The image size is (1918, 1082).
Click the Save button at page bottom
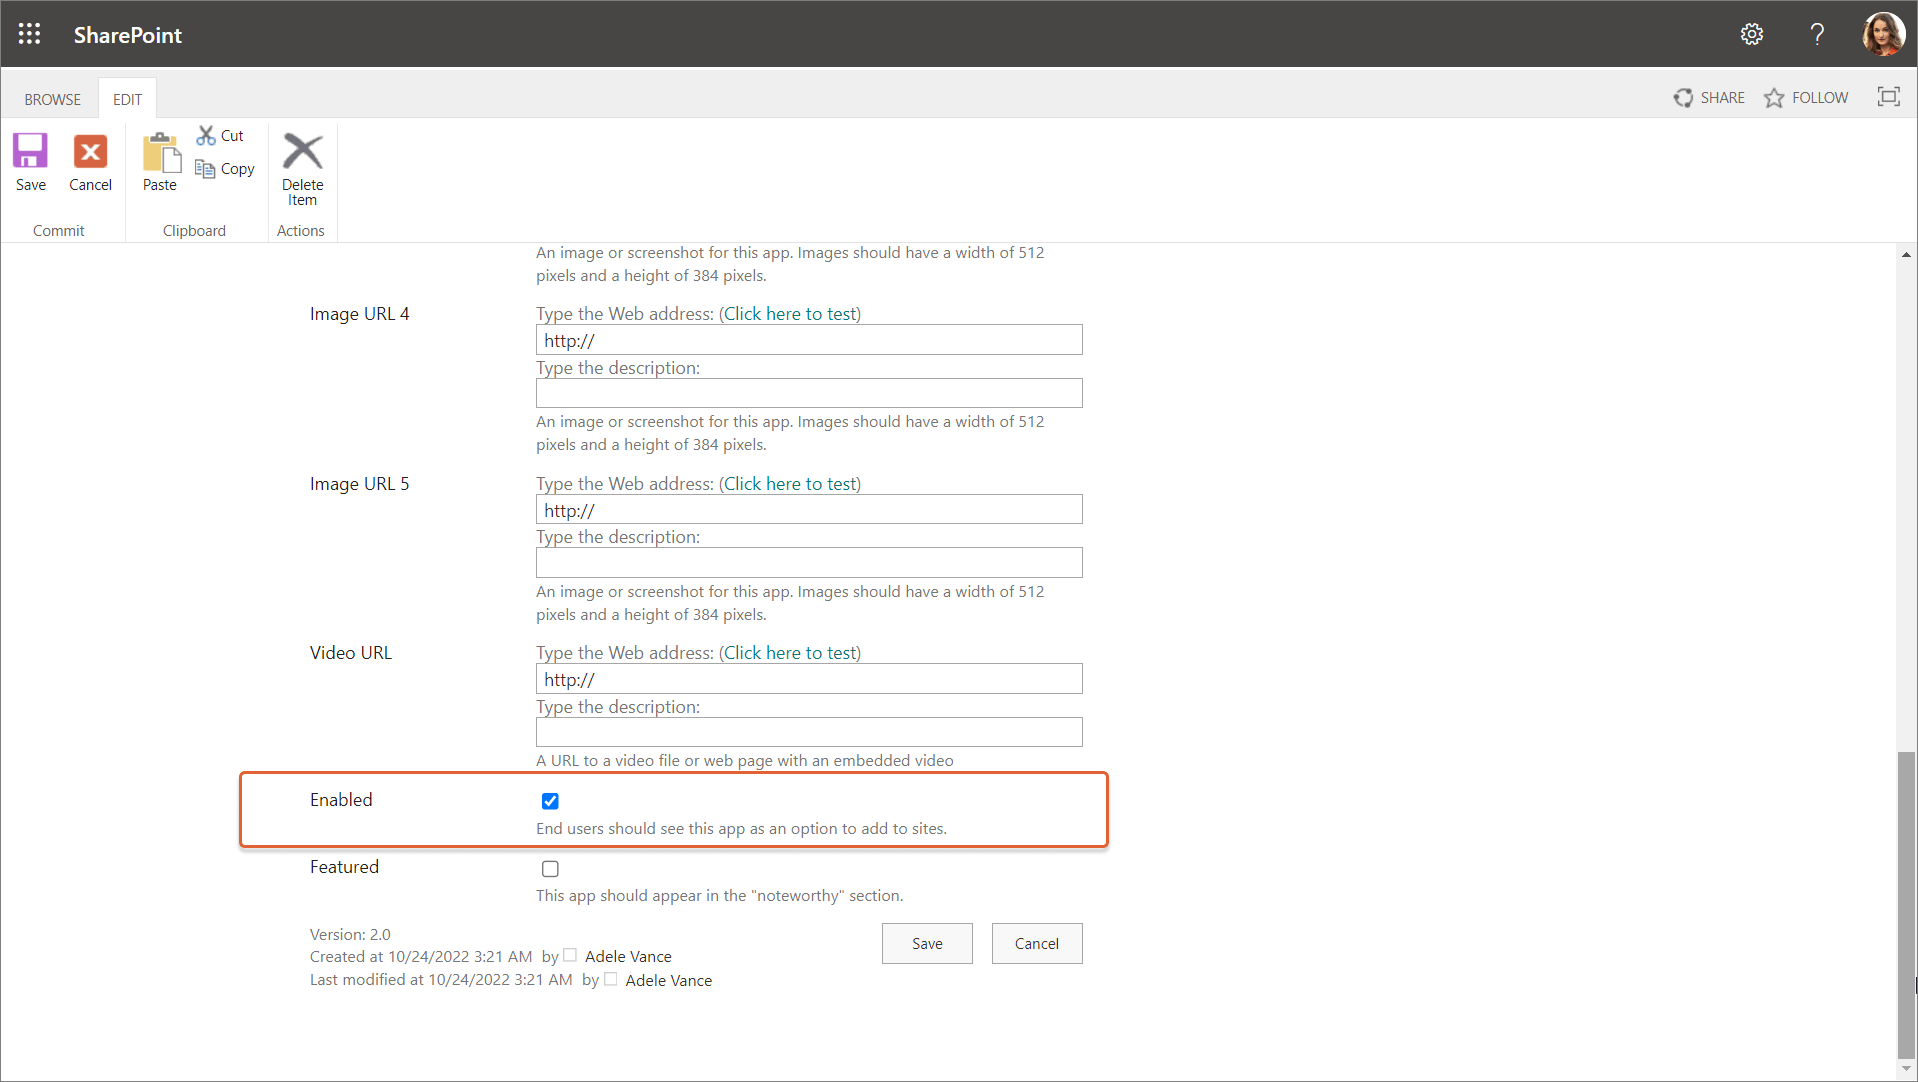coord(926,943)
